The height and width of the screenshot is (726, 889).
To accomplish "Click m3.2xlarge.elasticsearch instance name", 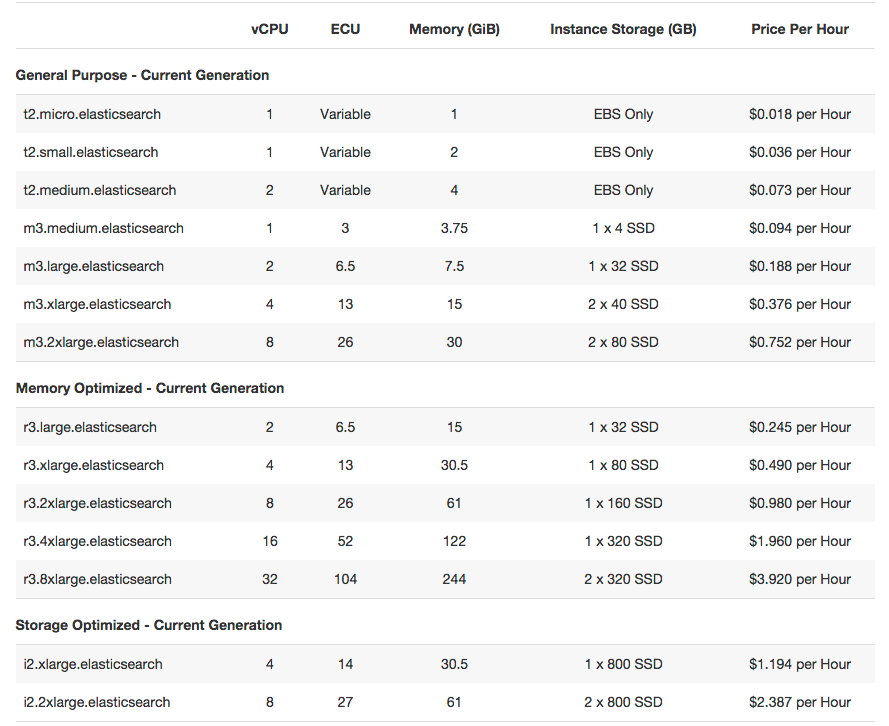I will click(101, 342).
